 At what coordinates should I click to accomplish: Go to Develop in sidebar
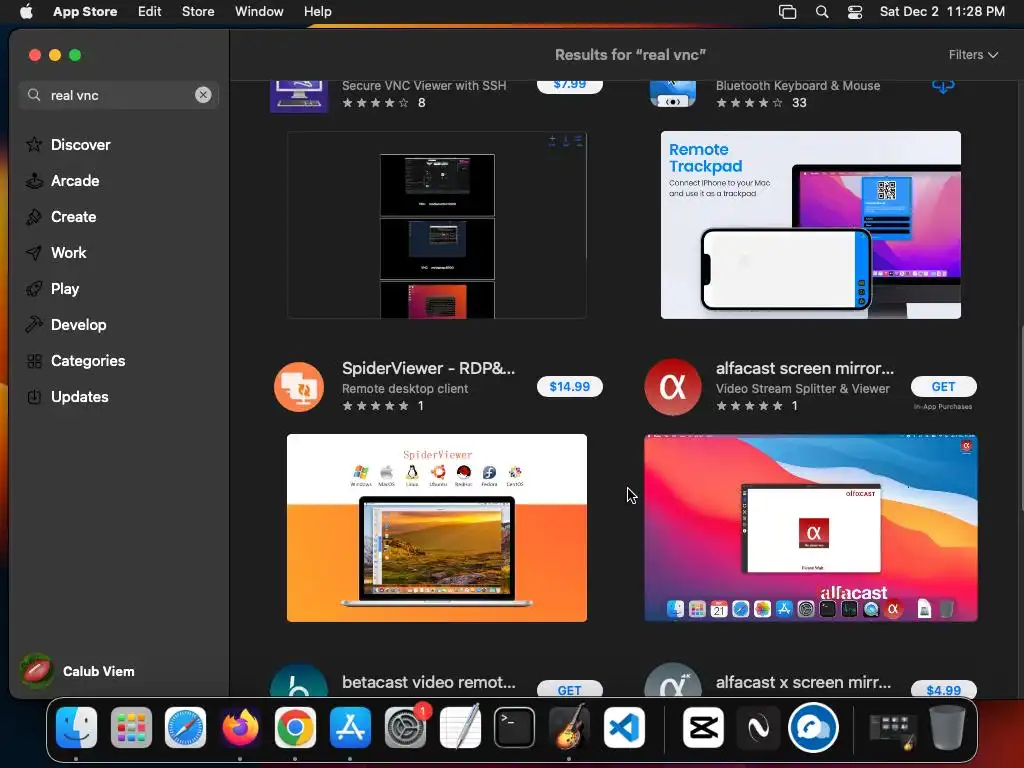(x=78, y=324)
